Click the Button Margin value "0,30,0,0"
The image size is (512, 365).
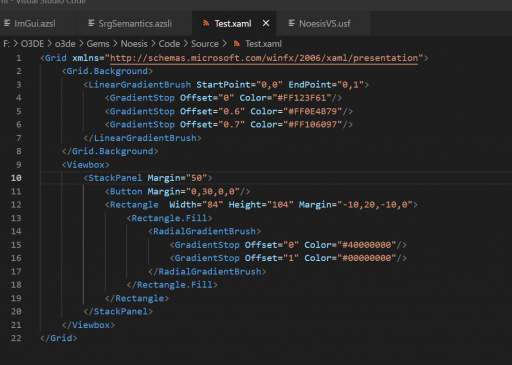tap(213, 191)
